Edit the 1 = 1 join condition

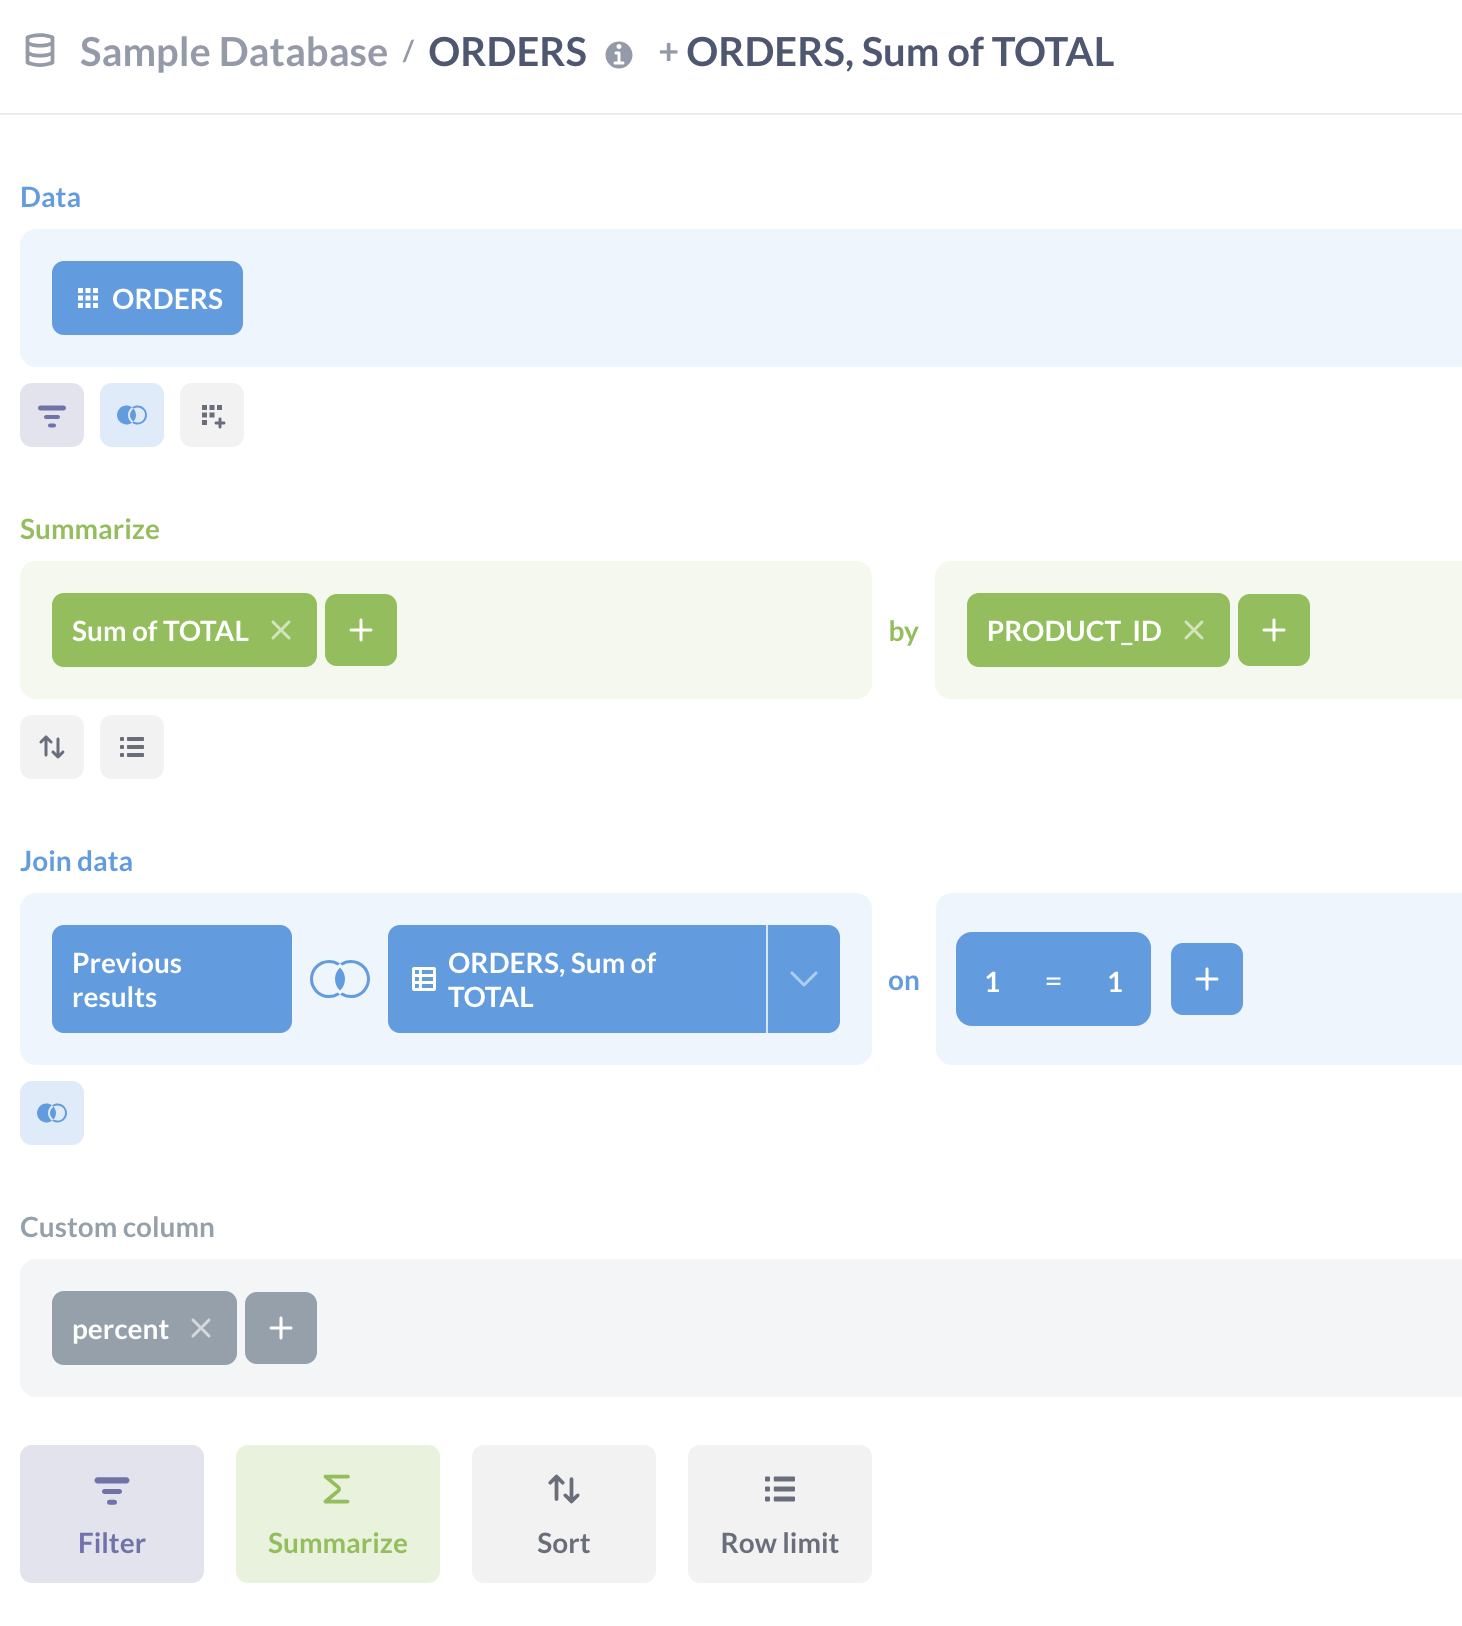tap(1053, 980)
